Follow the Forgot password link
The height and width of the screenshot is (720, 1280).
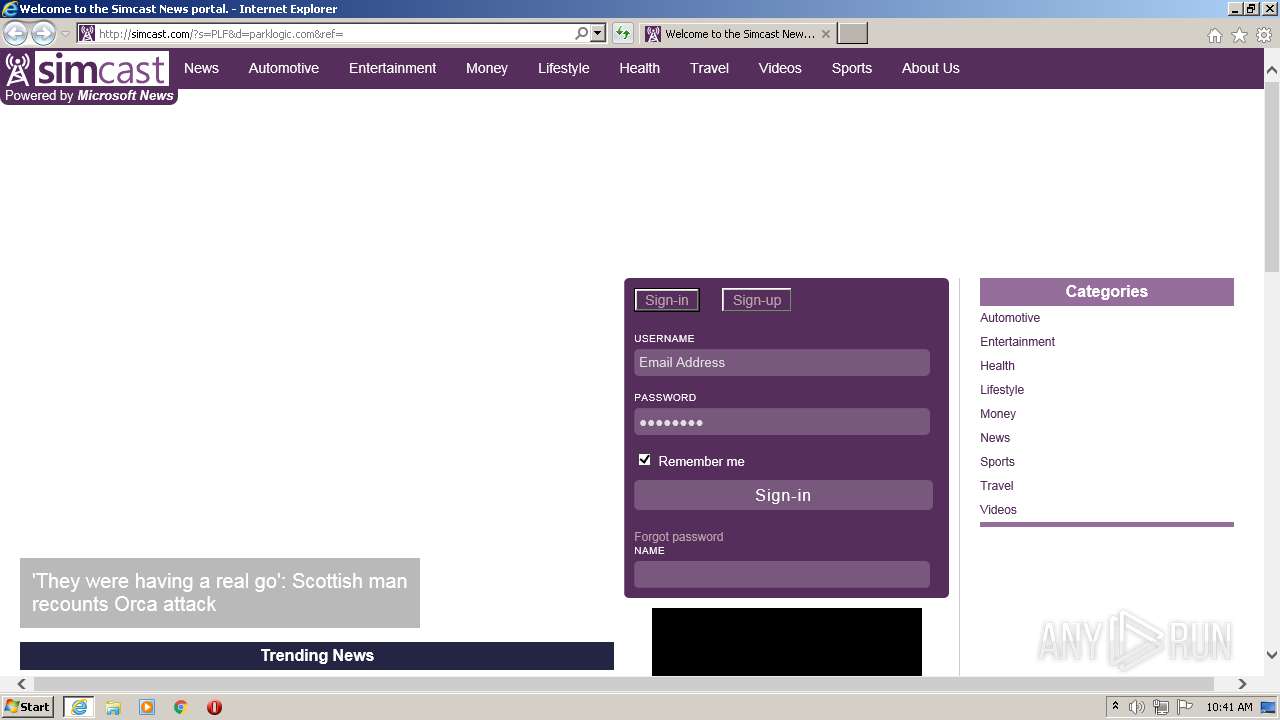(678, 537)
